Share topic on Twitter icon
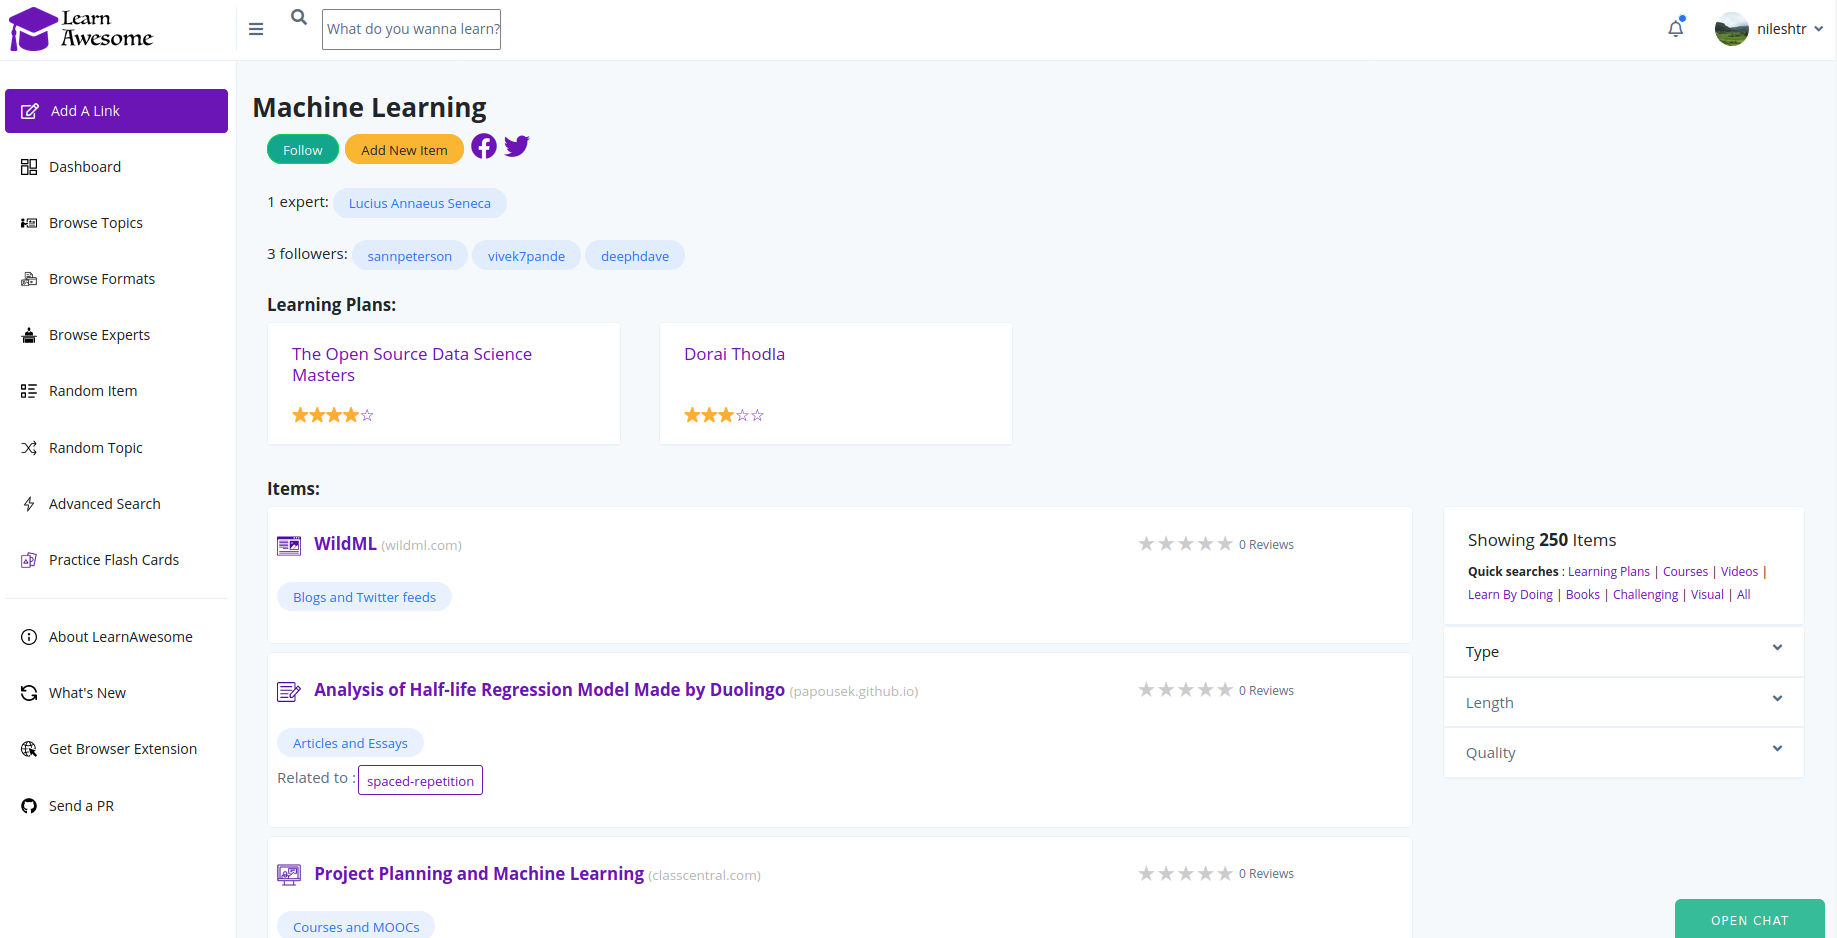Image resolution: width=1837 pixels, height=938 pixels. 517,146
